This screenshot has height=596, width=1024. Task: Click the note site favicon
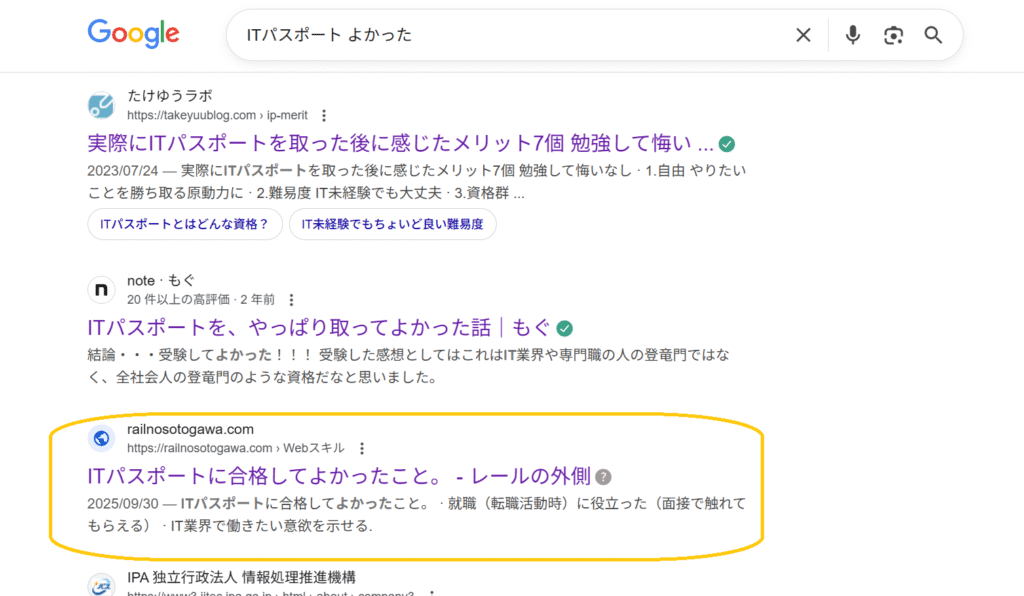pyautogui.click(x=101, y=290)
